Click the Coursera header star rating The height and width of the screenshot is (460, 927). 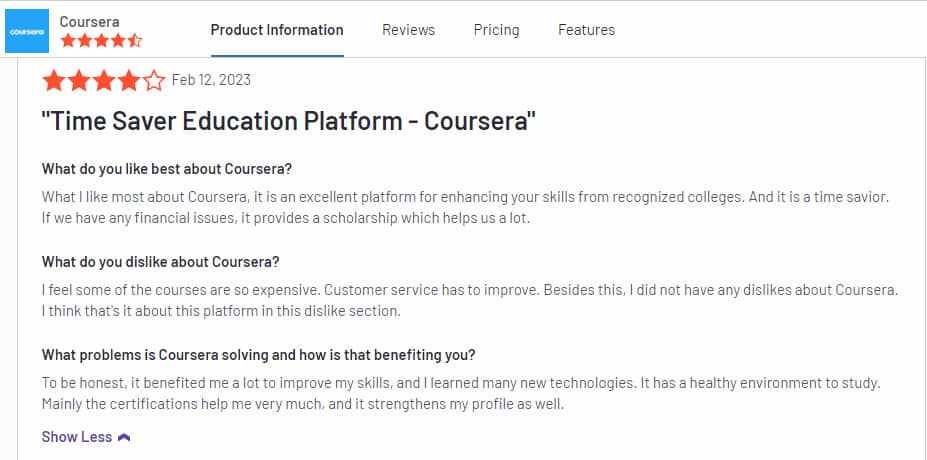point(101,41)
